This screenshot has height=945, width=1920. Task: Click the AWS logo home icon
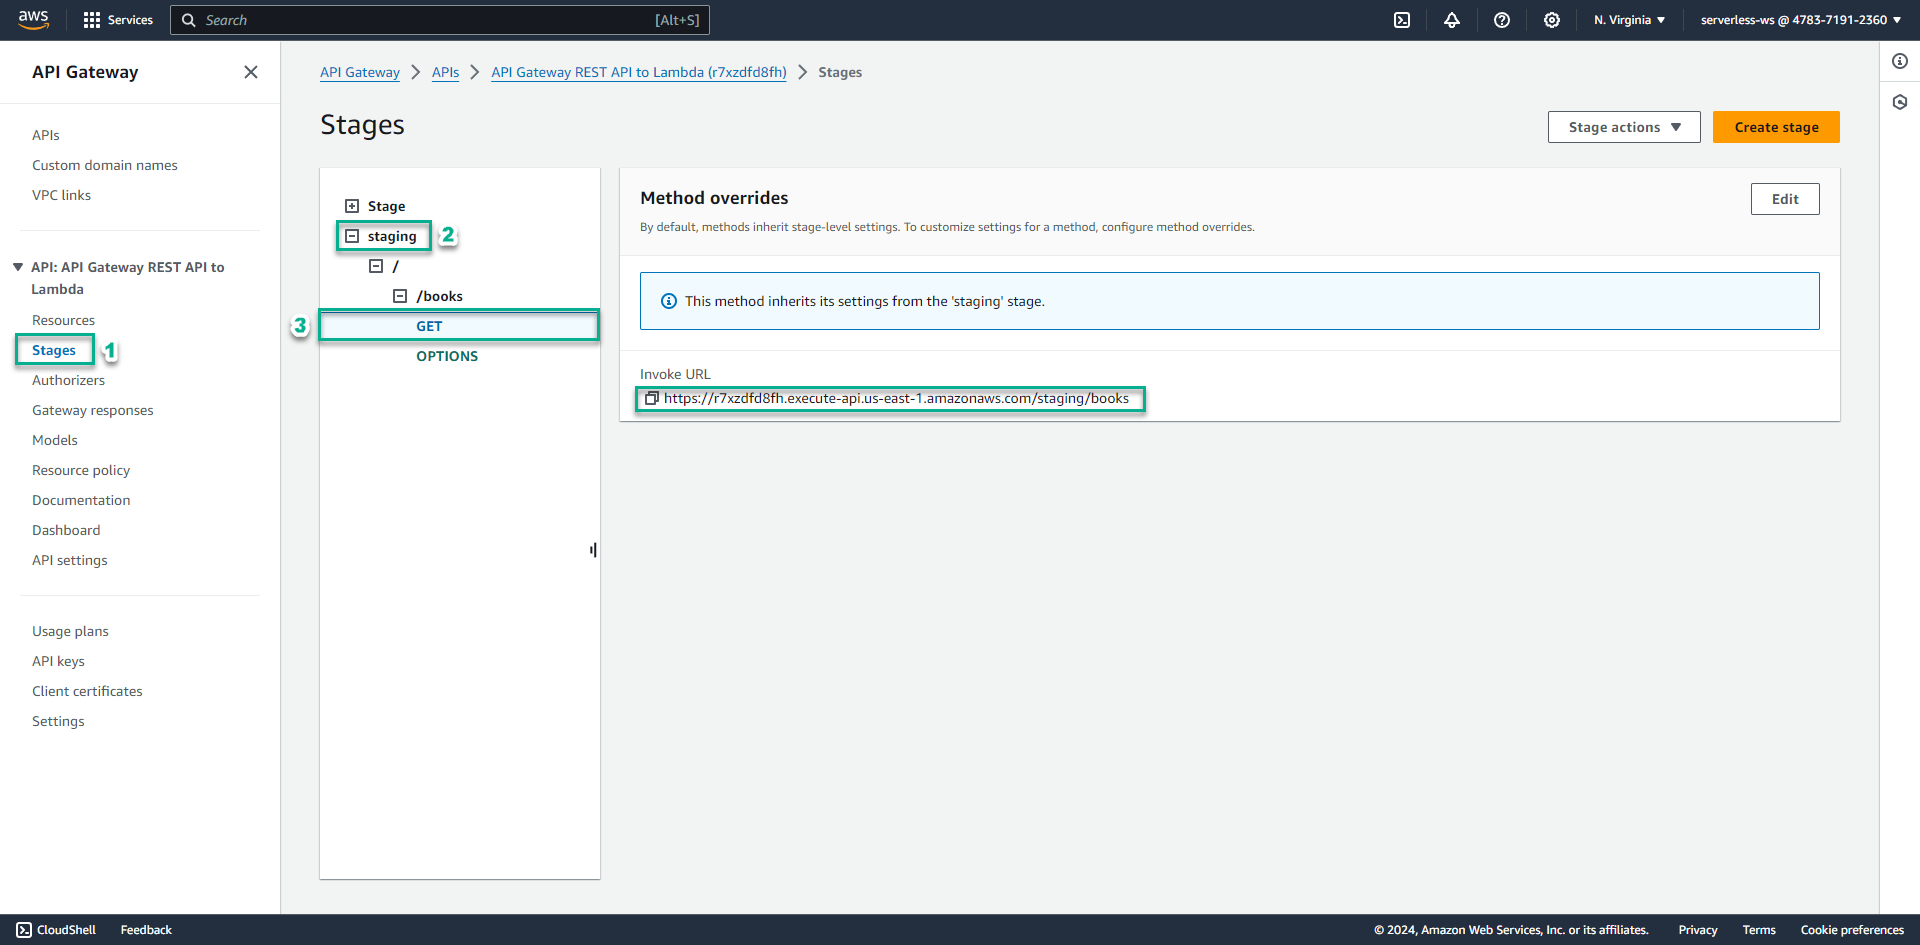pos(33,20)
